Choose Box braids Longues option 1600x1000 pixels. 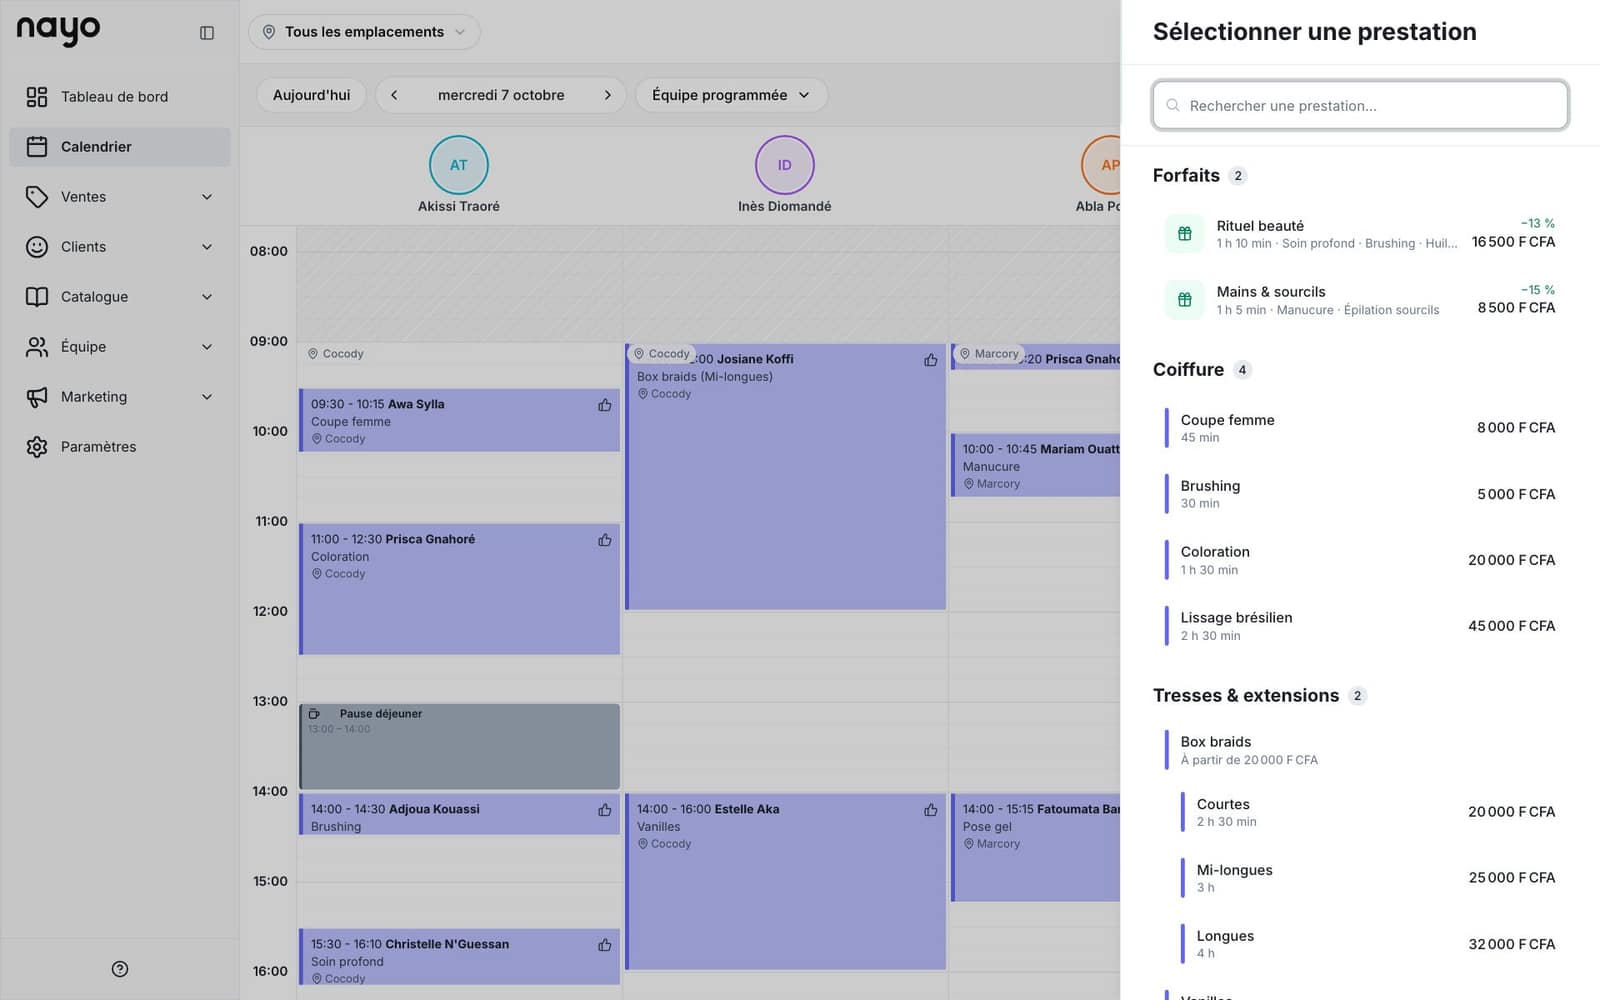click(x=1368, y=944)
